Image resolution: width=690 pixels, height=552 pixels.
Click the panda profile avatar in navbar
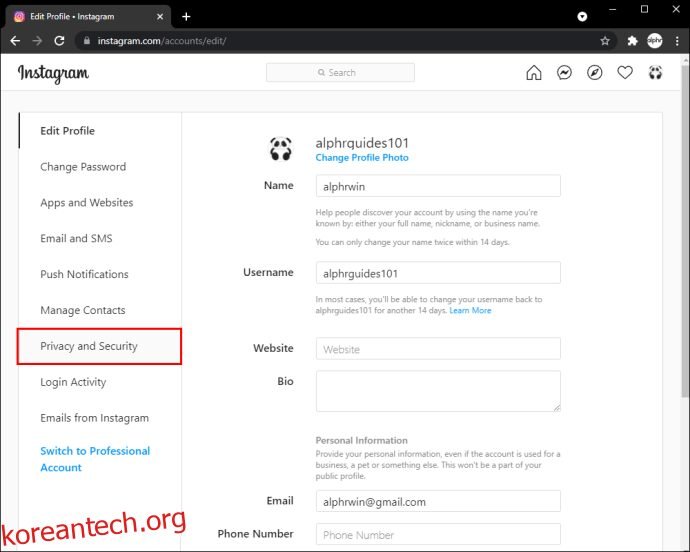tap(655, 73)
